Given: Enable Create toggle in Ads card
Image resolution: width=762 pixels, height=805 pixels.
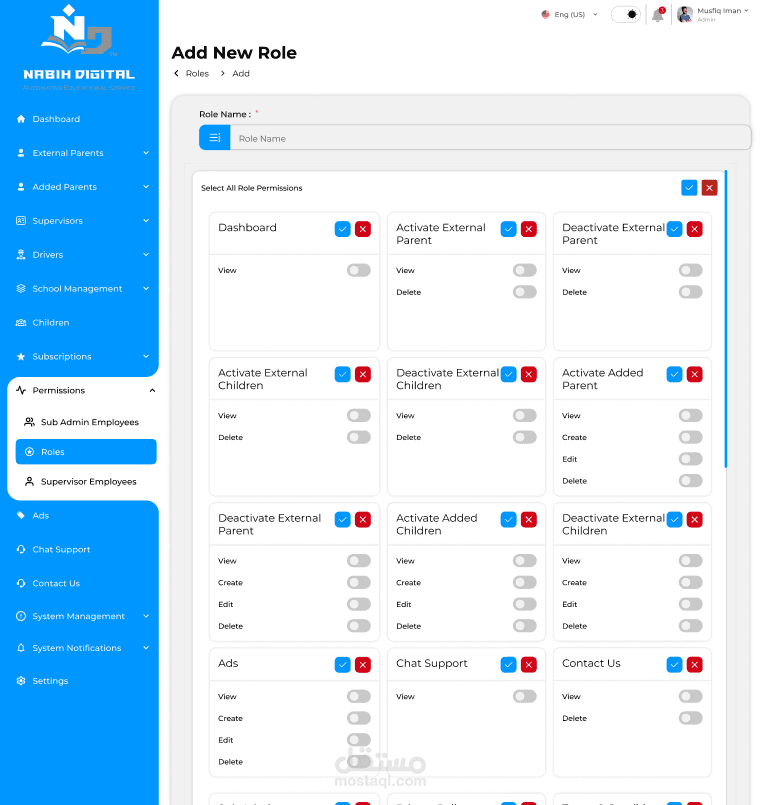Looking at the screenshot, I should point(358,718).
